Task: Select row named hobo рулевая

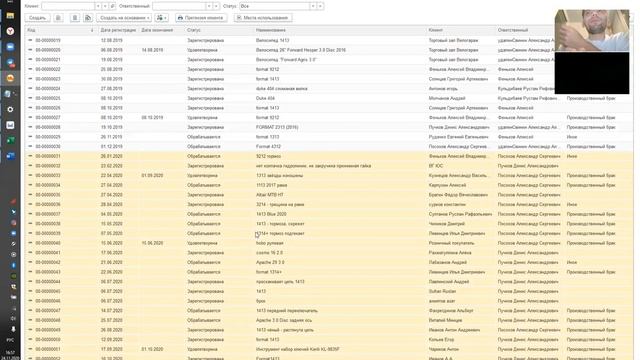Action: pos(329,243)
